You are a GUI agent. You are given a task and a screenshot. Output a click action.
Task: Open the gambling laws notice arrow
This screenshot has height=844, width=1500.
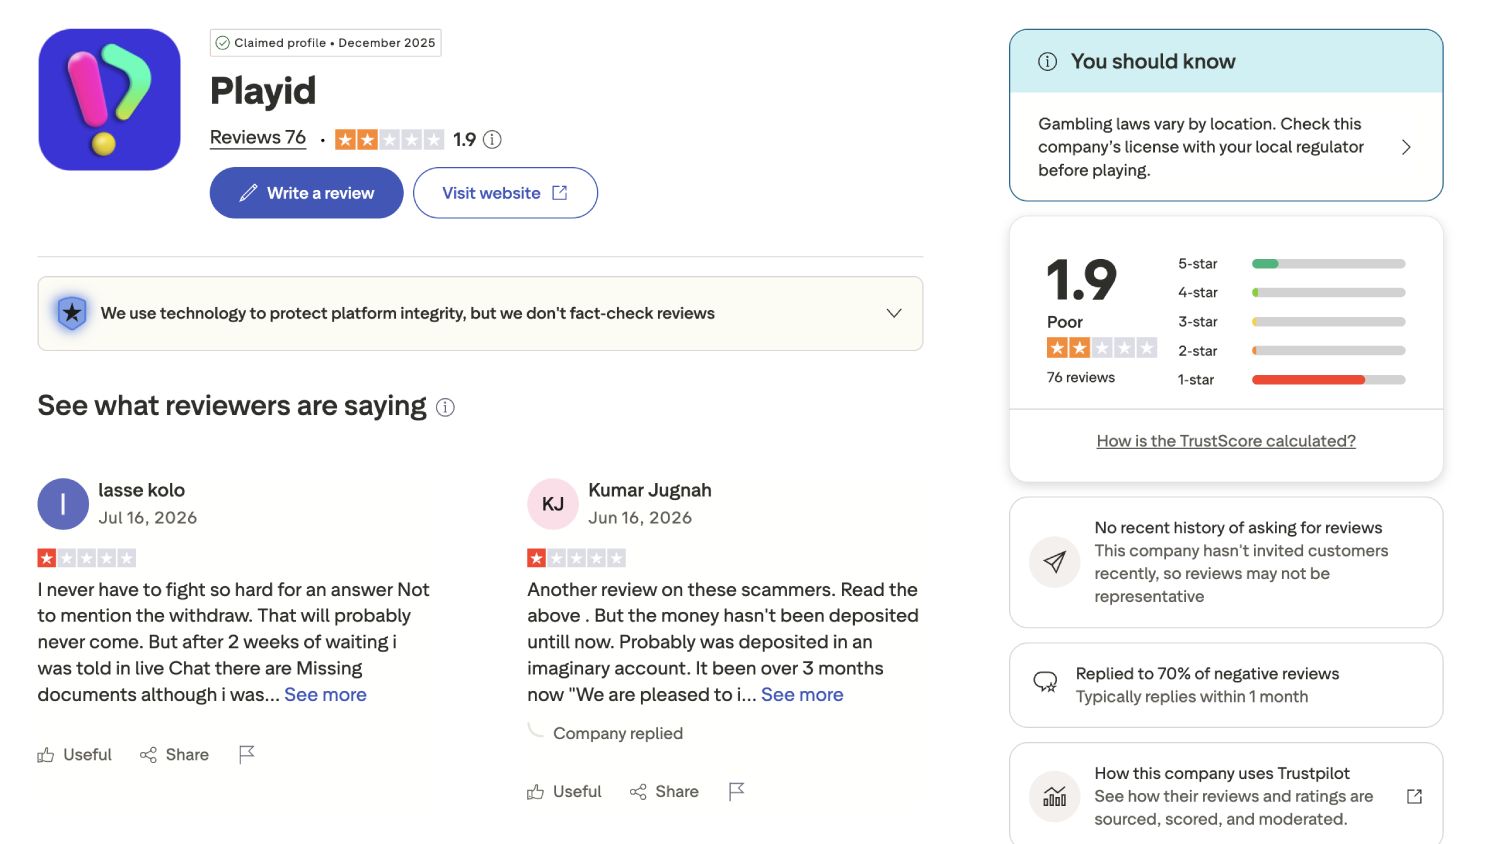tap(1406, 147)
